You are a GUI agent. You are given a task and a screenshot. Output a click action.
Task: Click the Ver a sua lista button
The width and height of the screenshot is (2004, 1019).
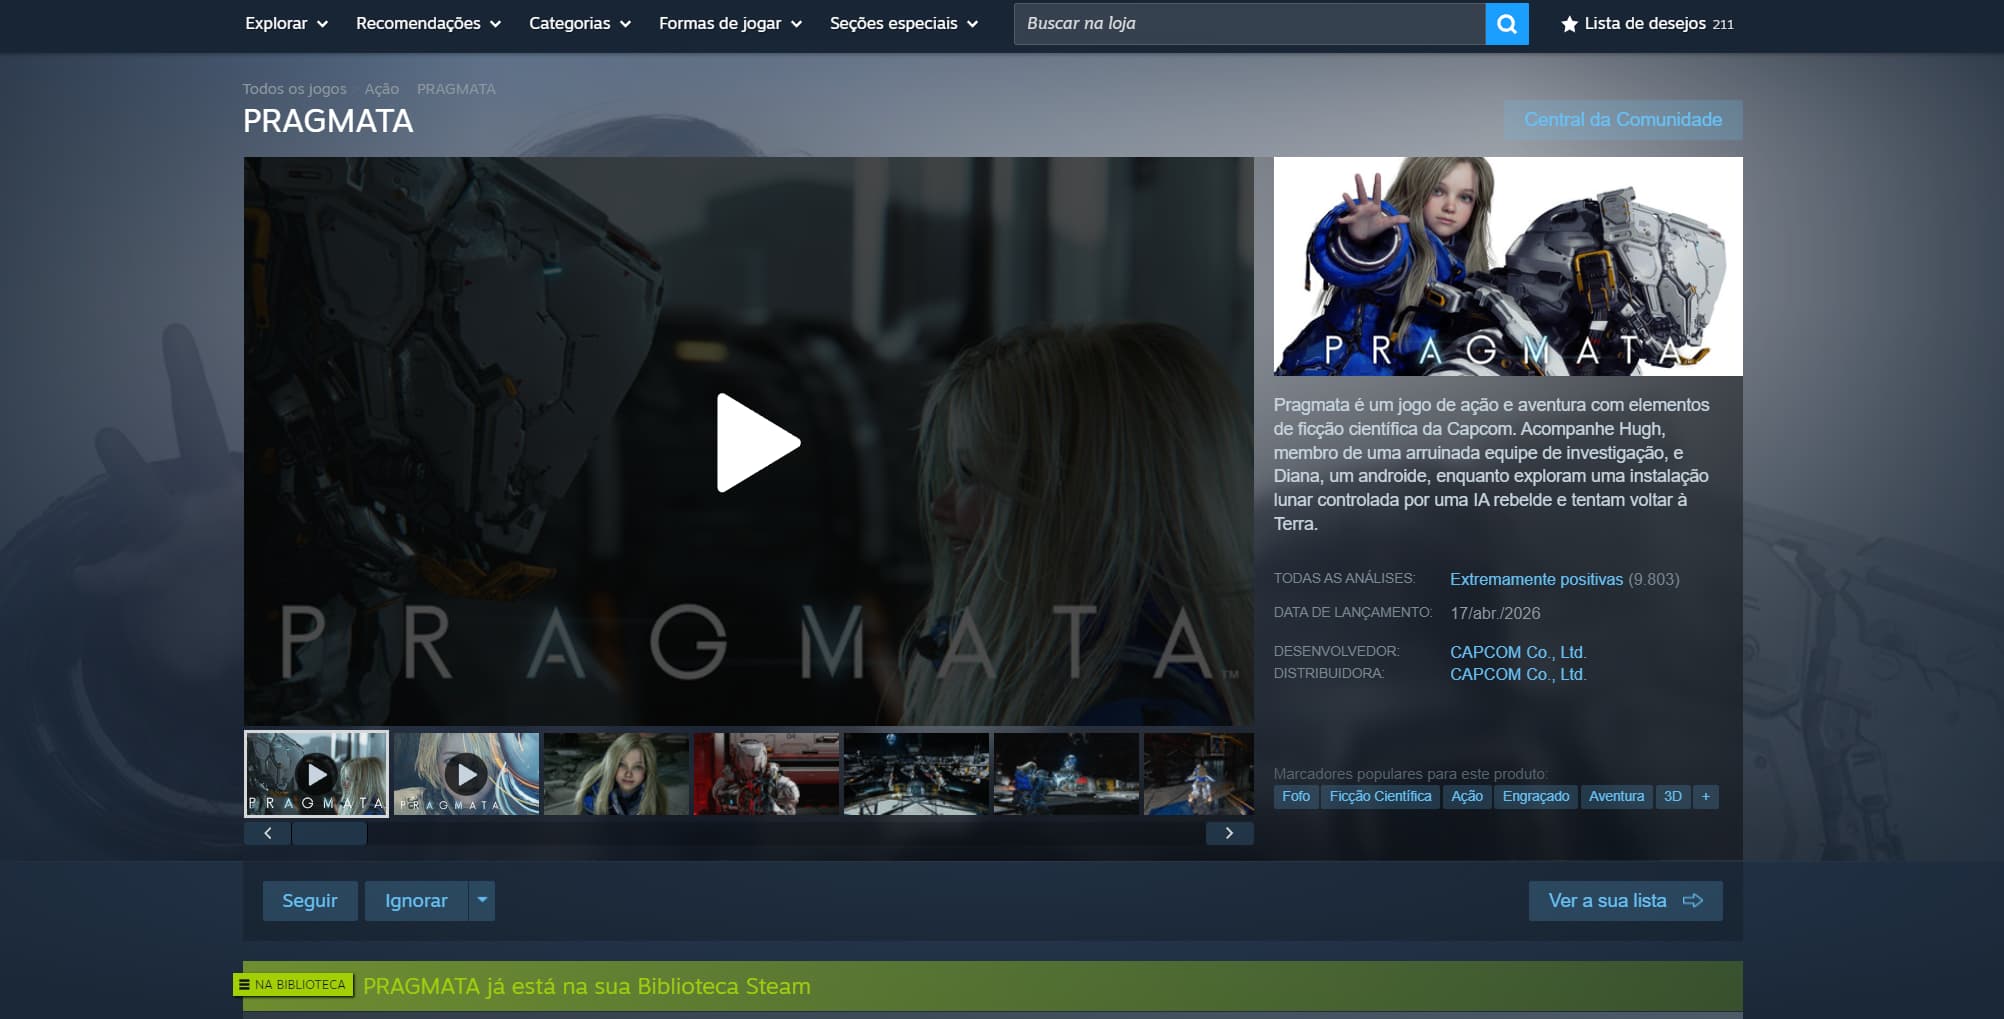(x=1624, y=900)
